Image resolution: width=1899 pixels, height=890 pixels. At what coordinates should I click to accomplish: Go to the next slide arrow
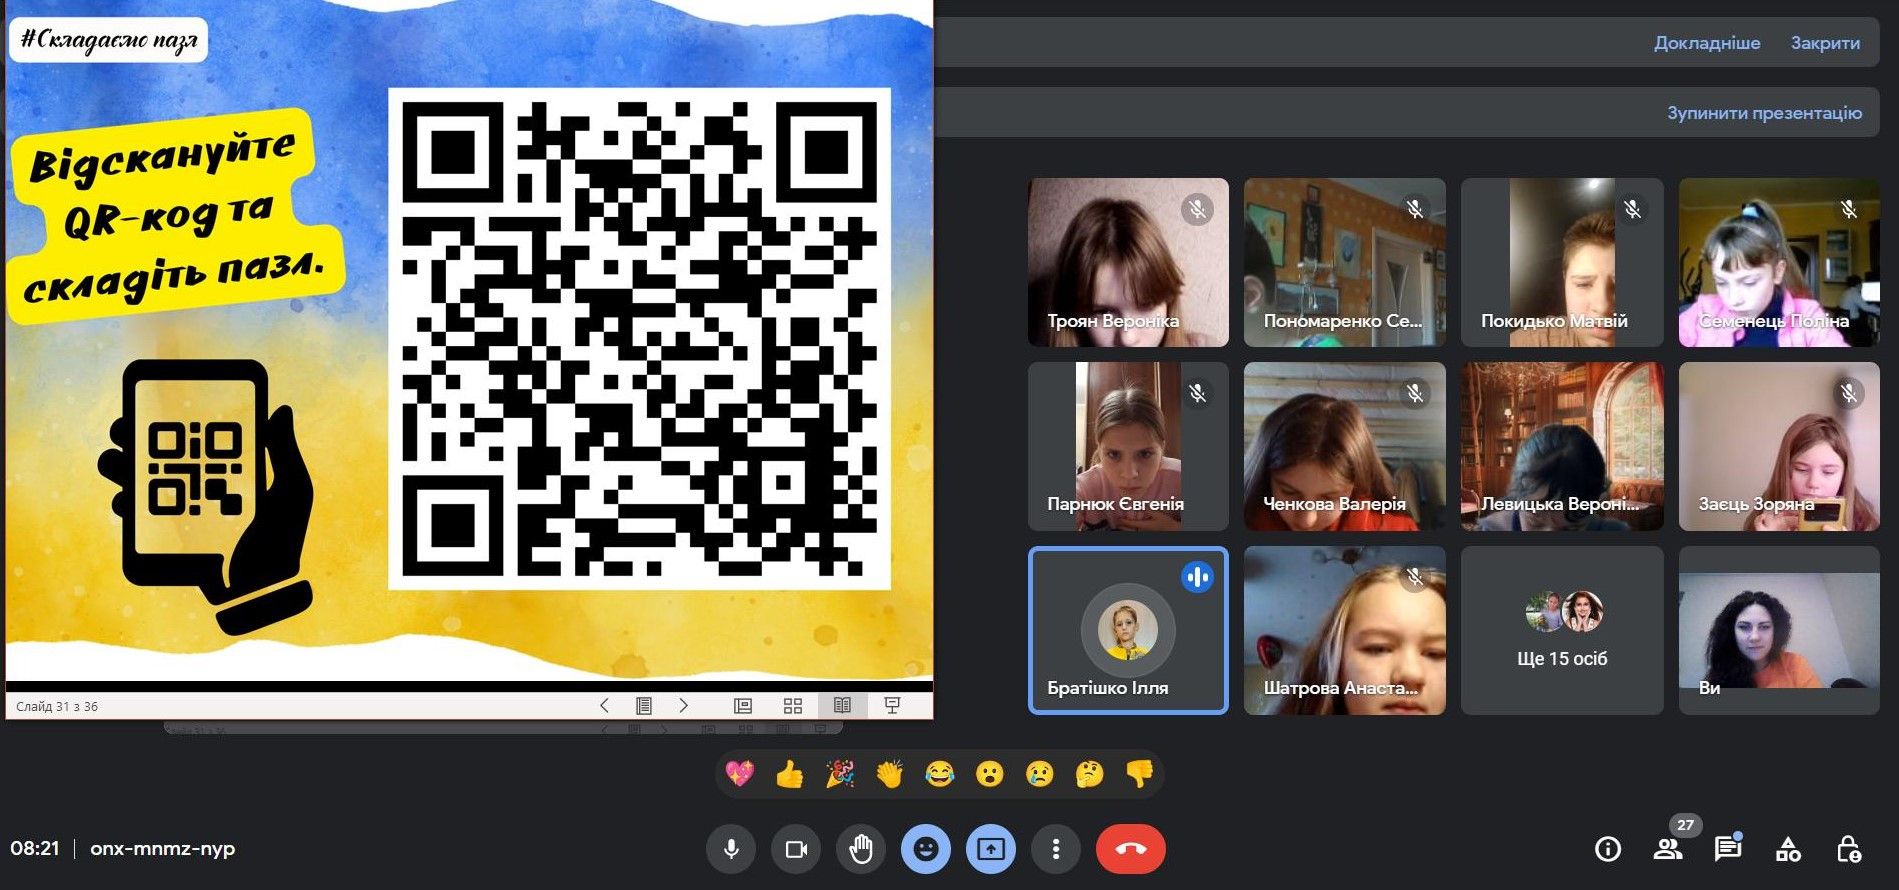point(684,706)
